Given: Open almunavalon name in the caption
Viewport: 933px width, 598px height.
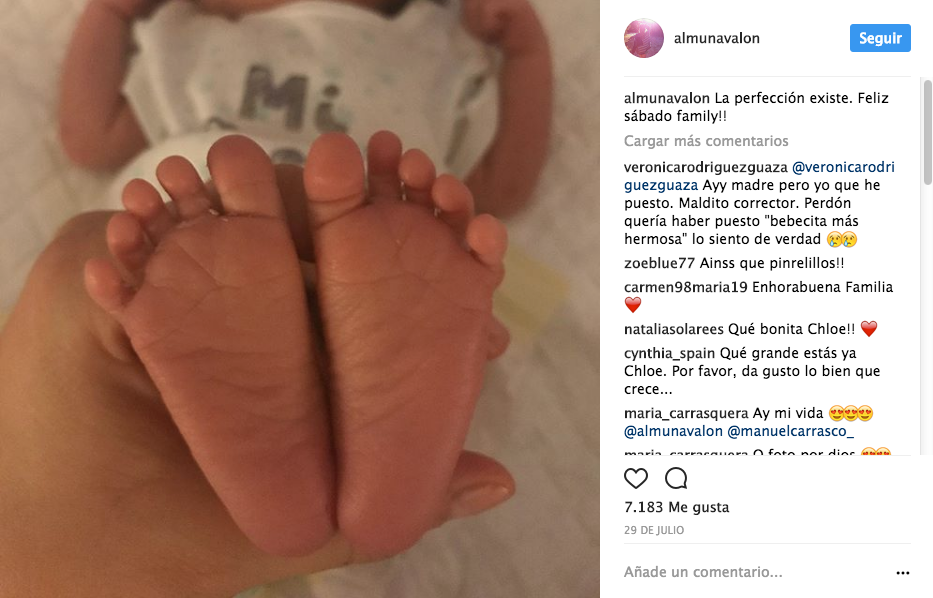Looking at the screenshot, I should [666, 98].
